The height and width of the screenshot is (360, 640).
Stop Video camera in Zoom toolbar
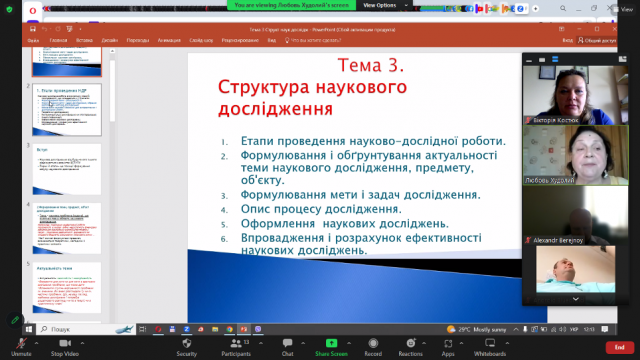(65, 347)
